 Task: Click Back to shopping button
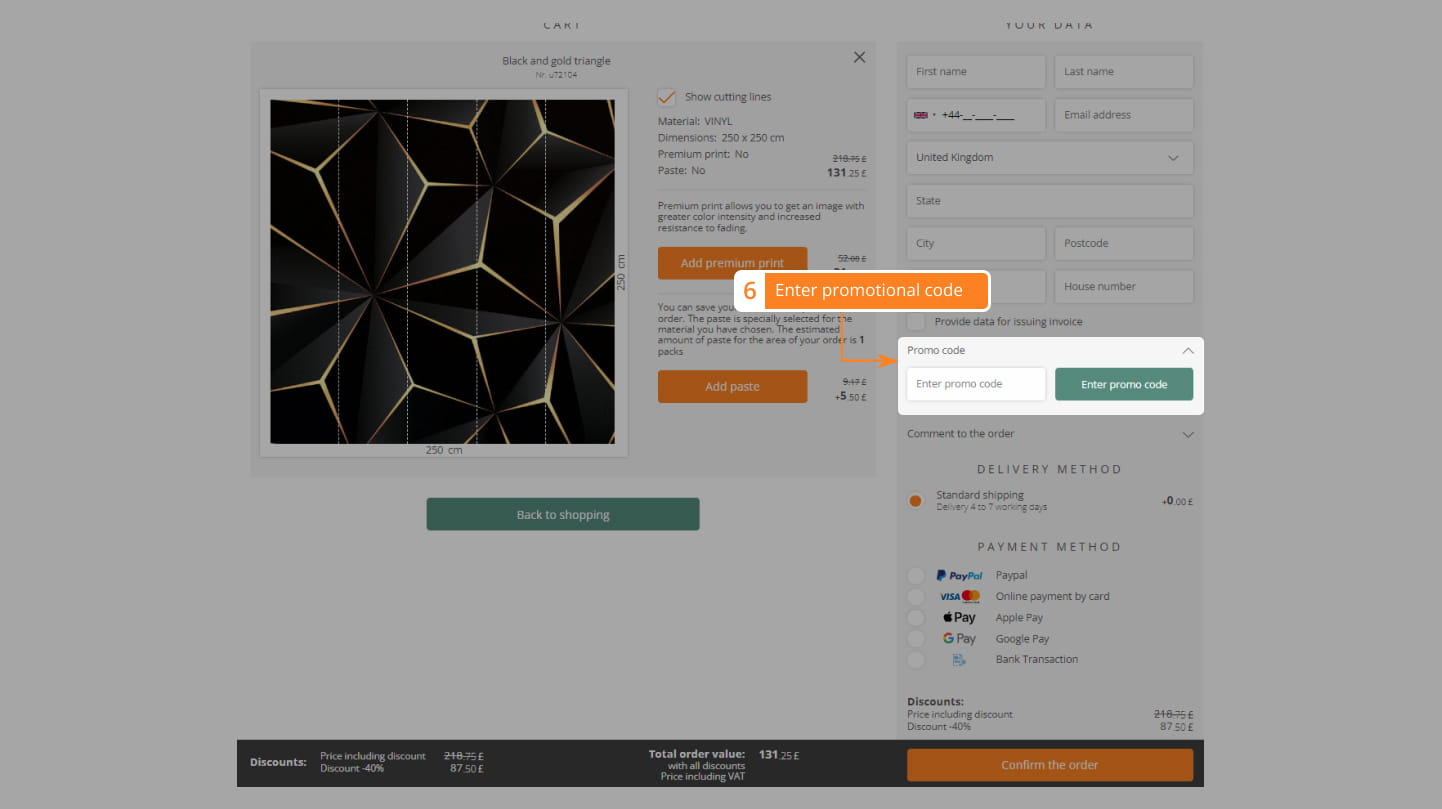click(562, 515)
